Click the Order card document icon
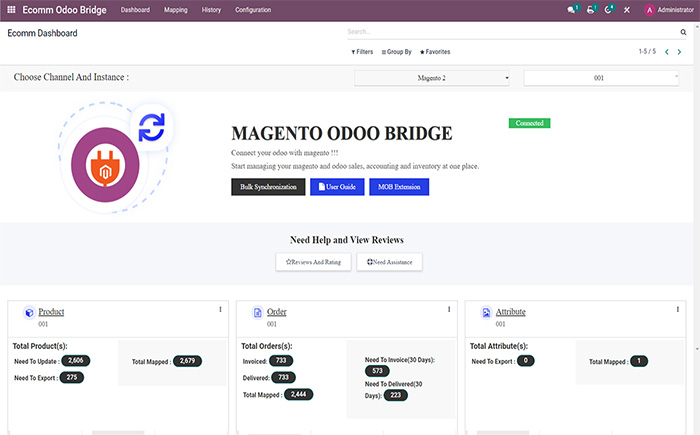This screenshot has height=435, width=700. (258, 313)
